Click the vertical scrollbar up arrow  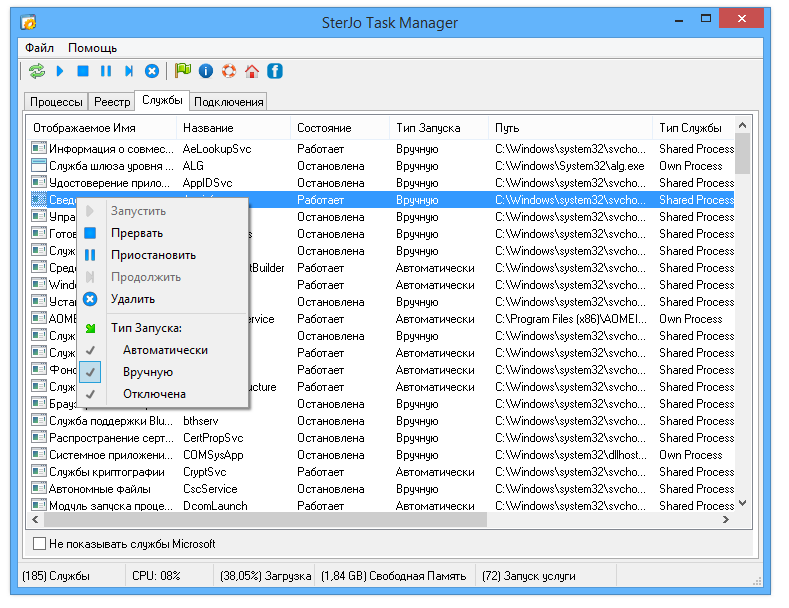742,125
